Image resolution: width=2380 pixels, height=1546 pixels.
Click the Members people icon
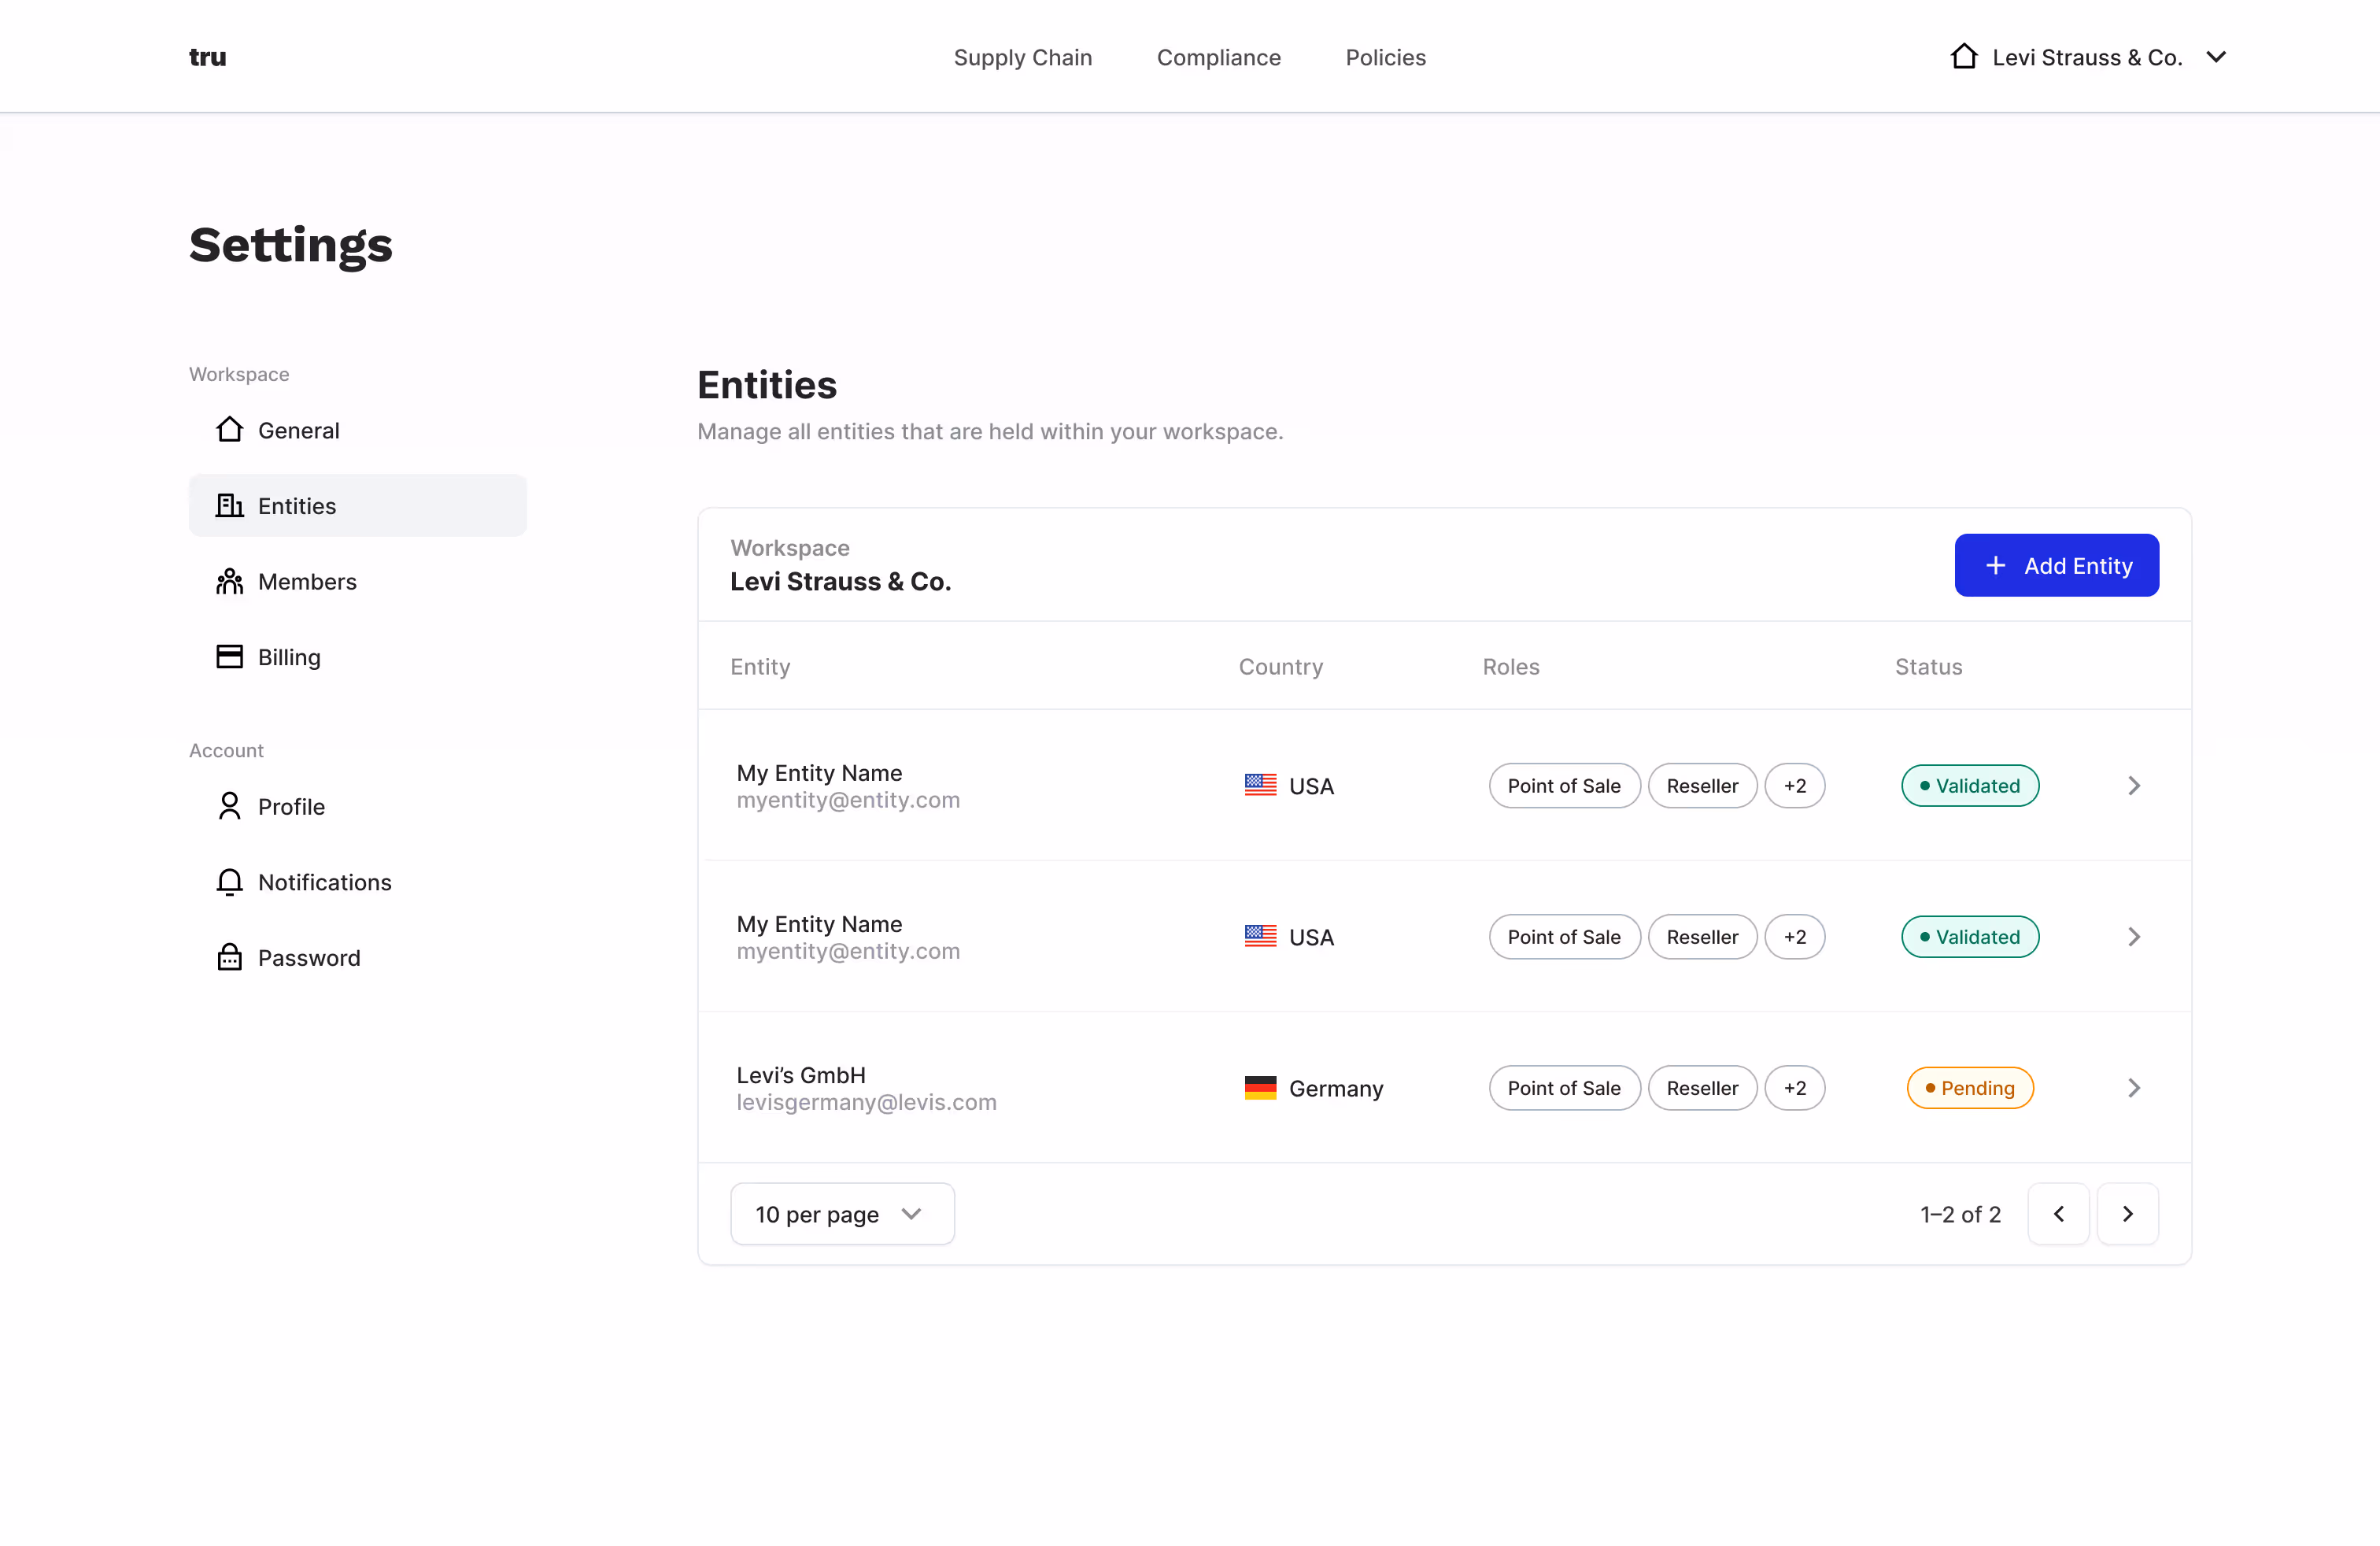(229, 581)
